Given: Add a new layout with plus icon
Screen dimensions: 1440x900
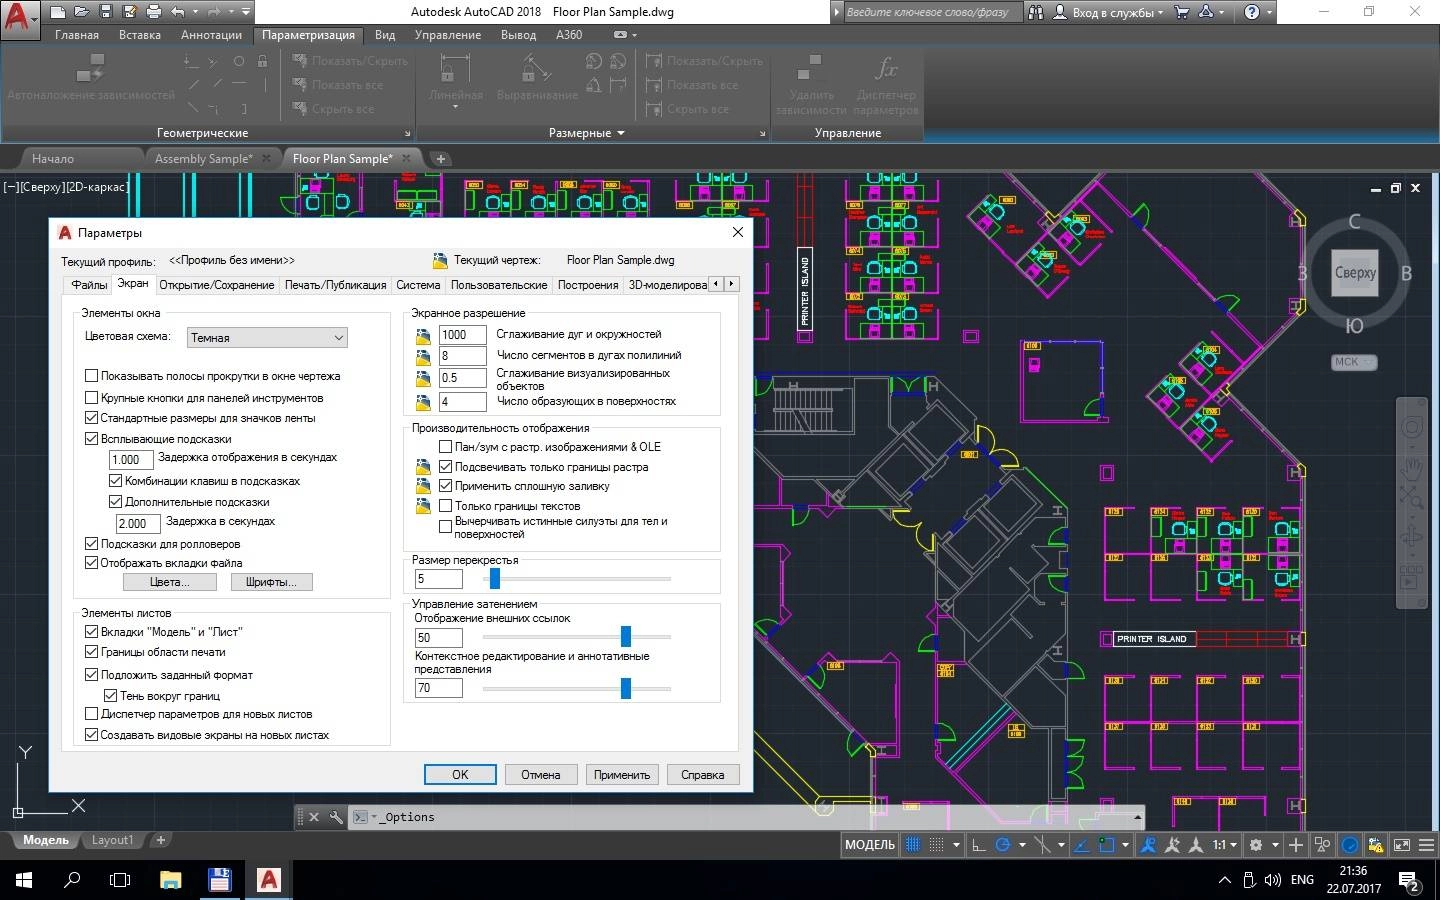Looking at the screenshot, I should [x=160, y=840].
